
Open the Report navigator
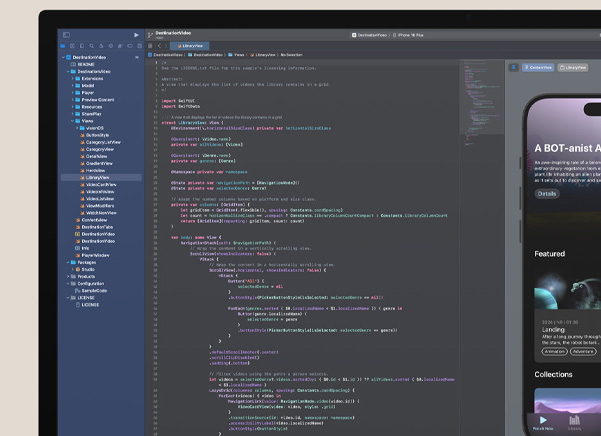[x=140, y=46]
